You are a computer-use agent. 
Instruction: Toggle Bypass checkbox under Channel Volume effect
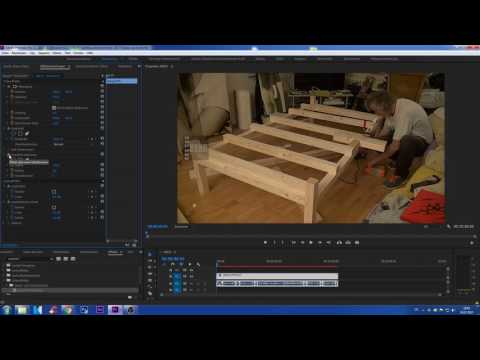click(x=54, y=207)
